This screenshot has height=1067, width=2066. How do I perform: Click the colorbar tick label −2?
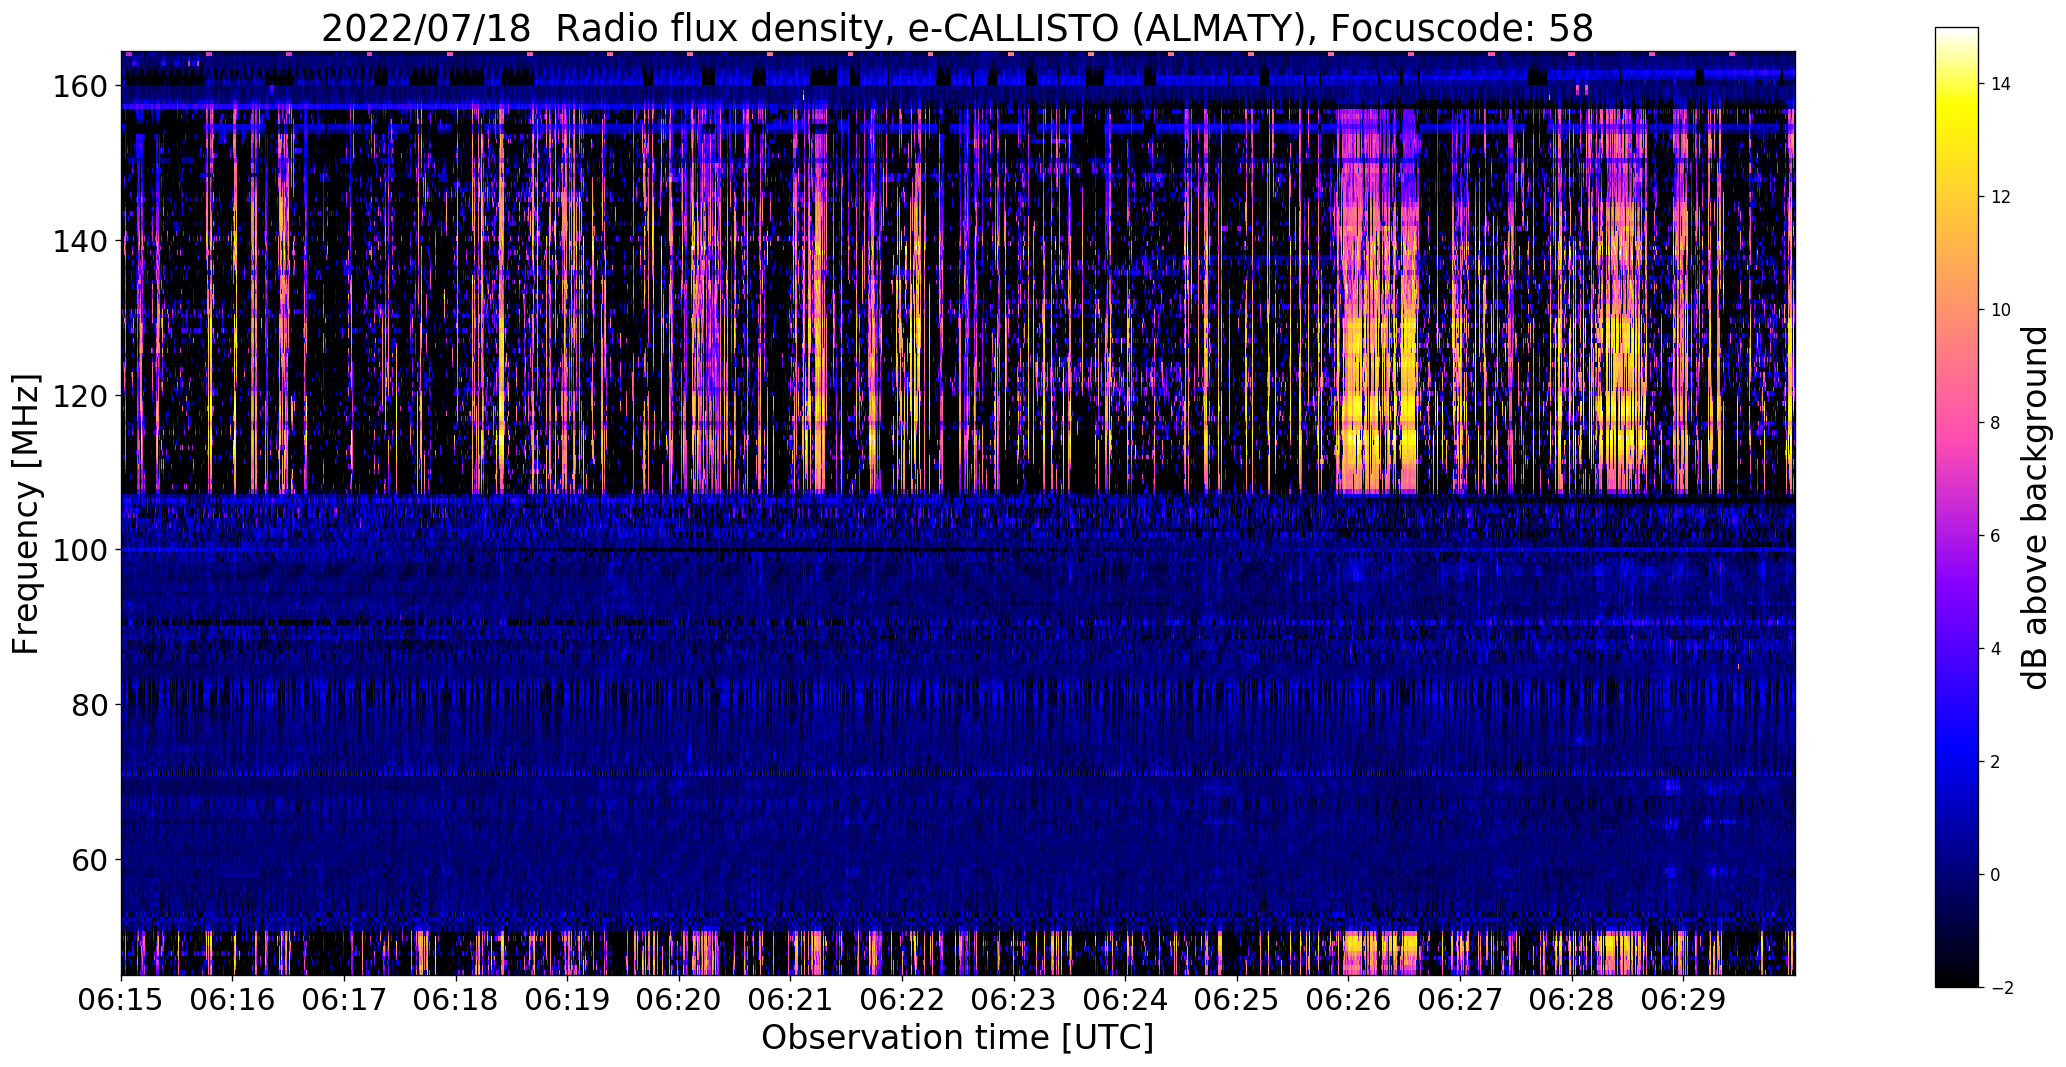pyautogui.click(x=2002, y=988)
